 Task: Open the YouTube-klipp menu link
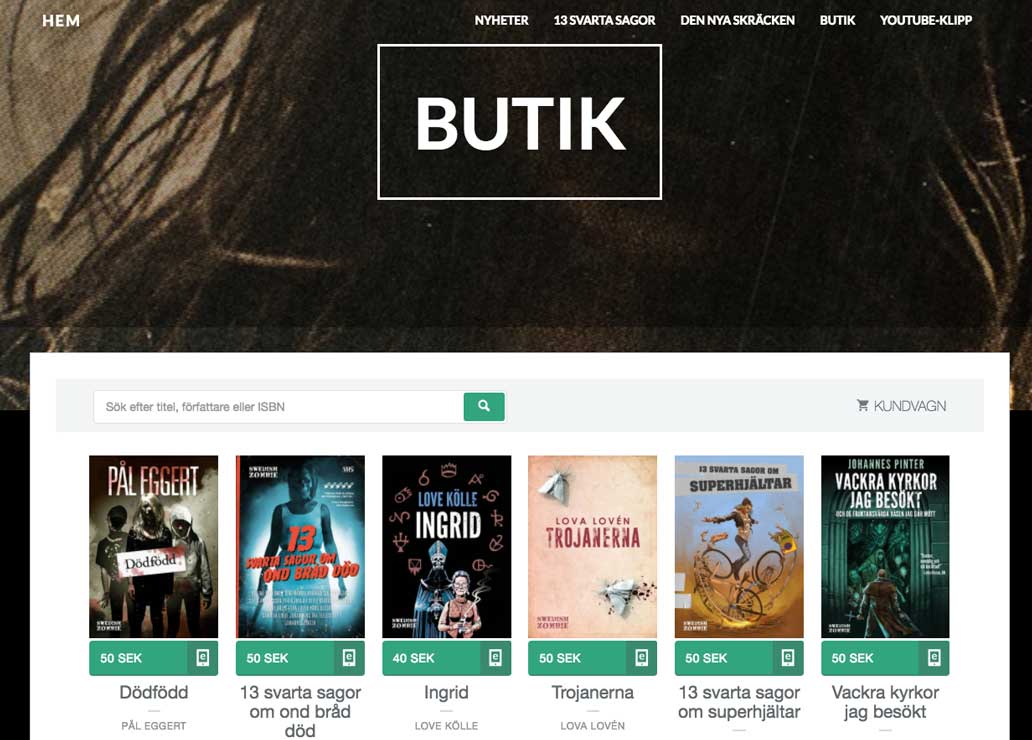(925, 20)
